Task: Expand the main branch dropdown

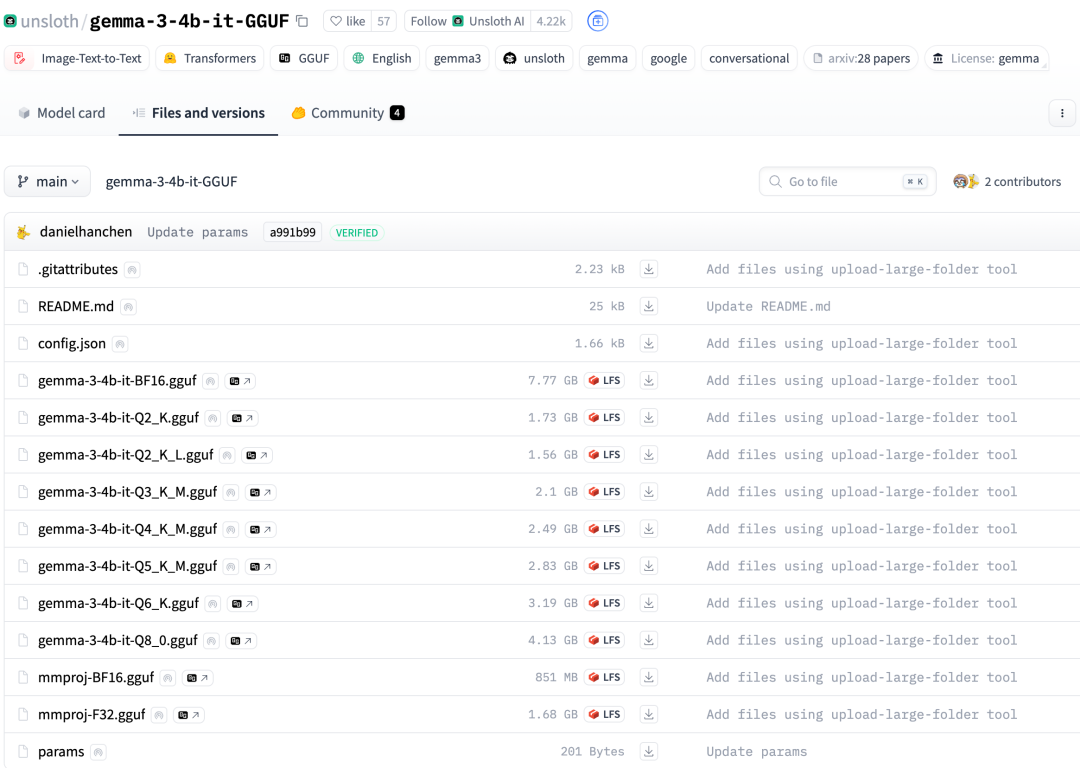Action: tap(48, 182)
